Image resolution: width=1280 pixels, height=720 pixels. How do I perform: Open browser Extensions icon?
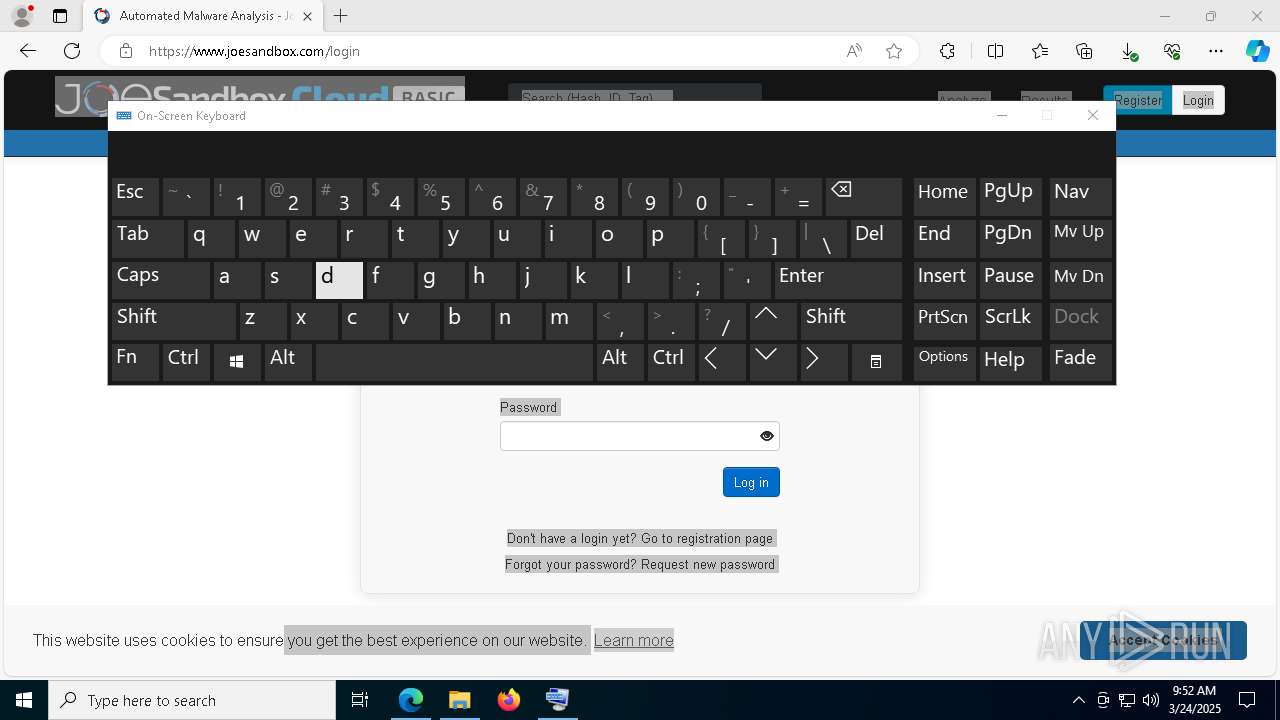(x=947, y=51)
